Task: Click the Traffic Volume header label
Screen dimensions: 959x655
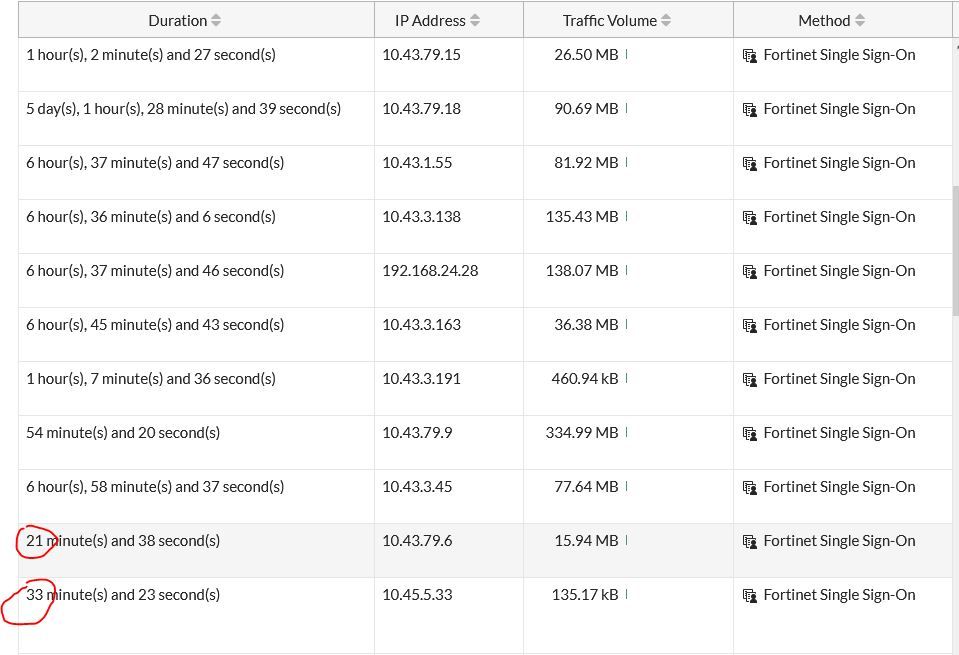Action: [609, 21]
